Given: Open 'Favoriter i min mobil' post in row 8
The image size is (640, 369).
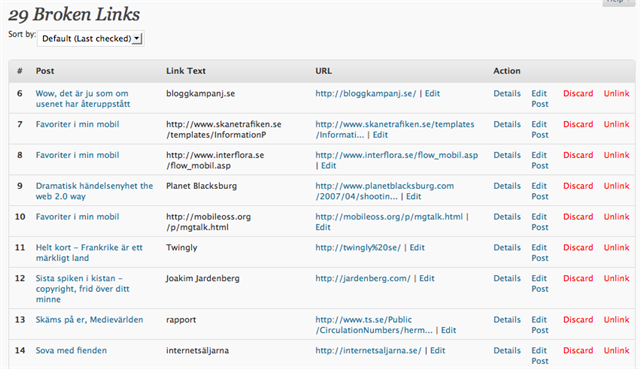Looking at the screenshot, I should tap(77, 155).
